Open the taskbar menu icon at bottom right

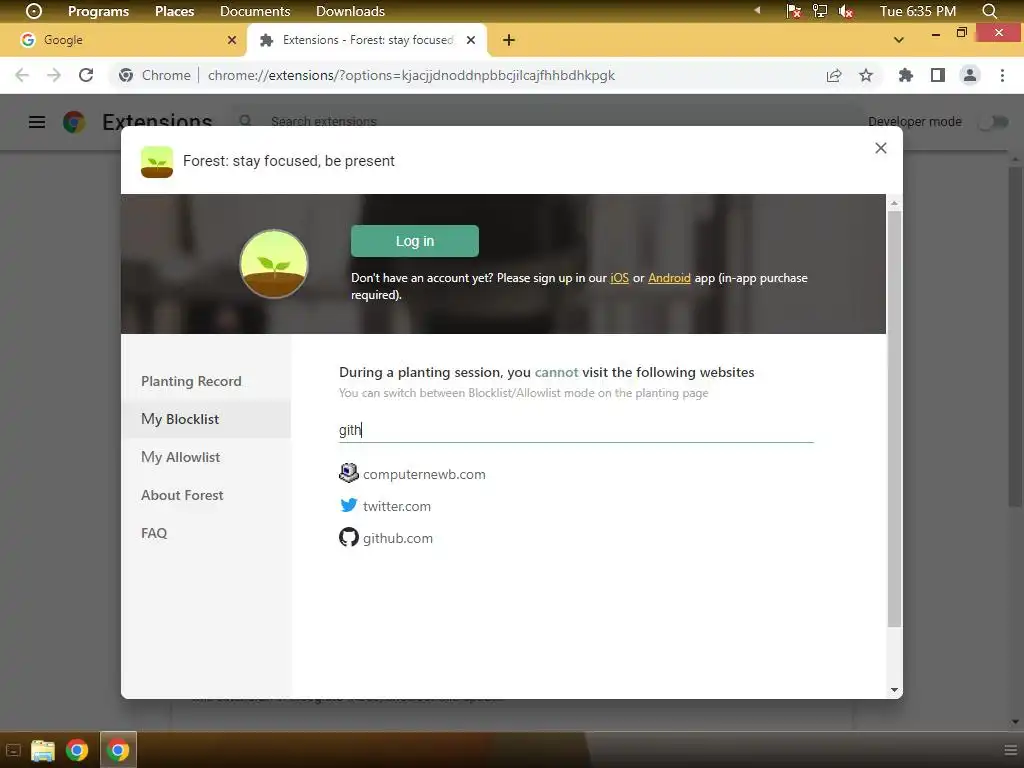click(x=1010, y=750)
